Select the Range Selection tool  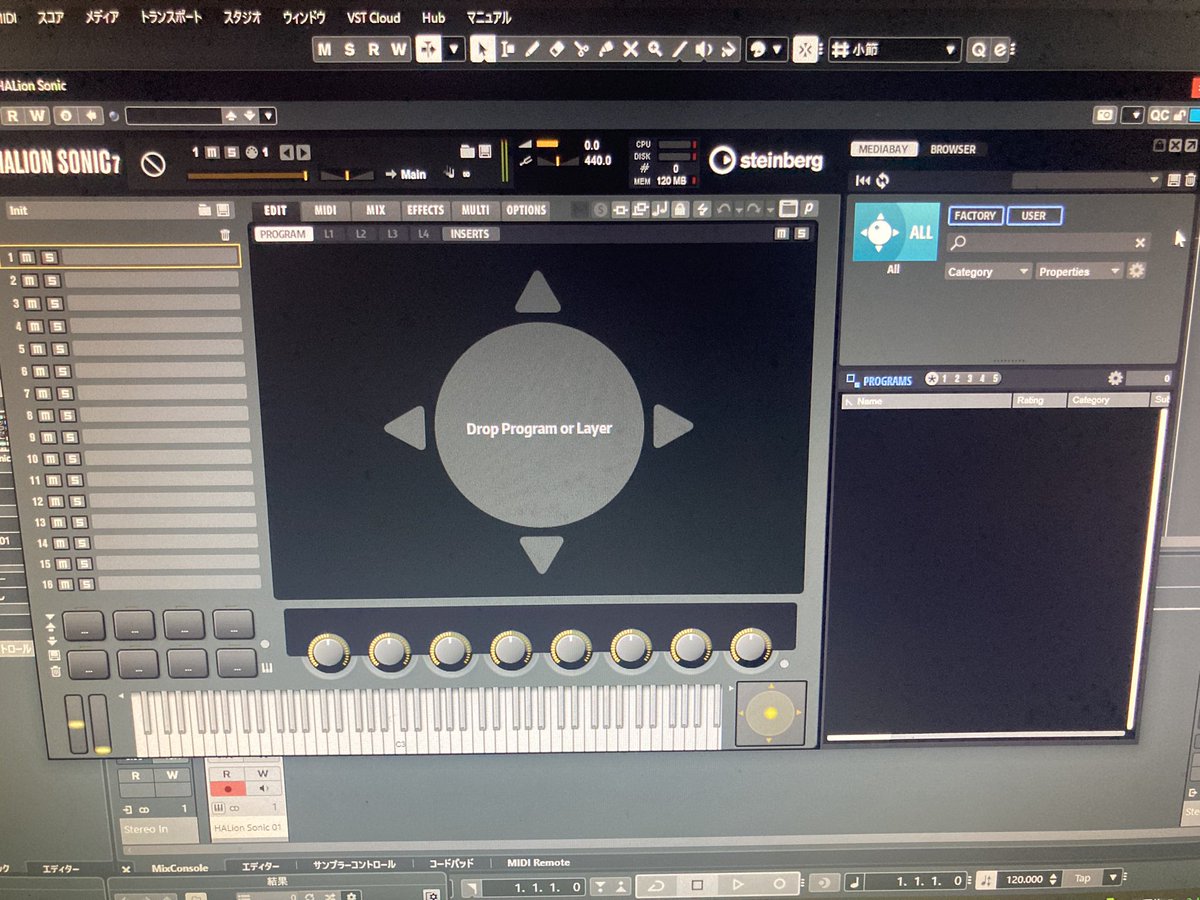coord(507,49)
